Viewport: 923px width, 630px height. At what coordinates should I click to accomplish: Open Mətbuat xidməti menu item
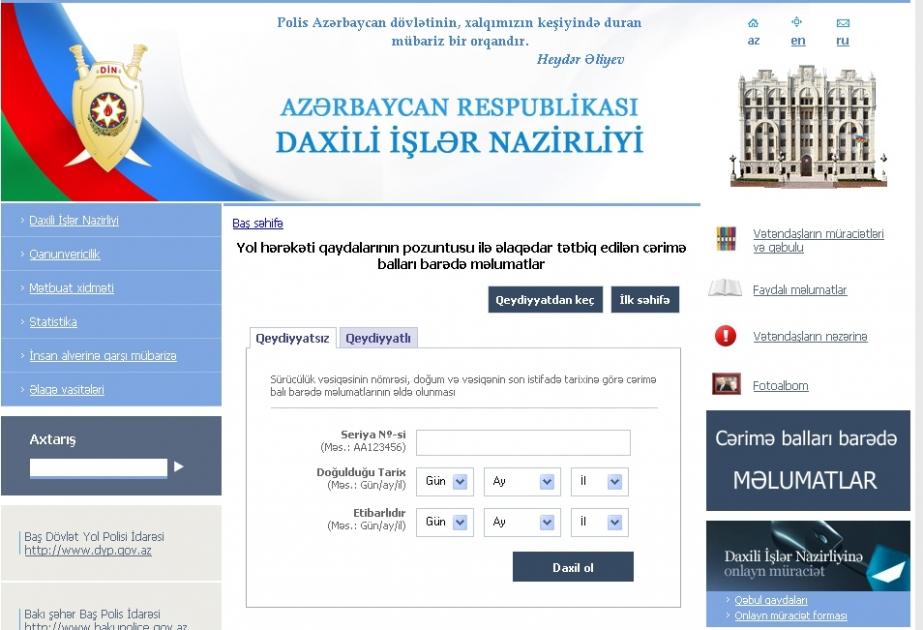[x=71, y=288]
